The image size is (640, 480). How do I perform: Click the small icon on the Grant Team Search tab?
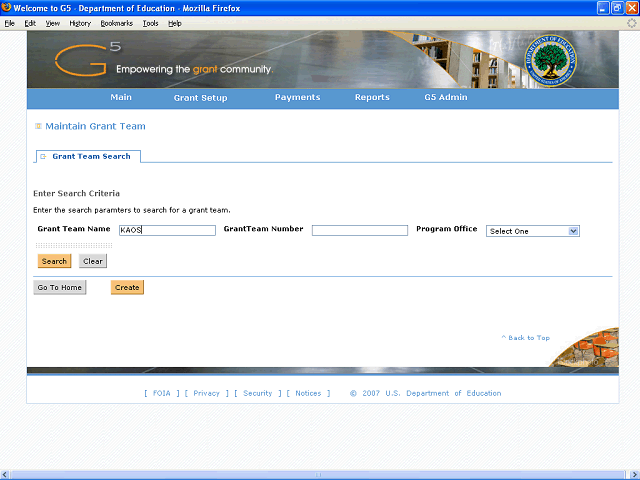pos(43,156)
